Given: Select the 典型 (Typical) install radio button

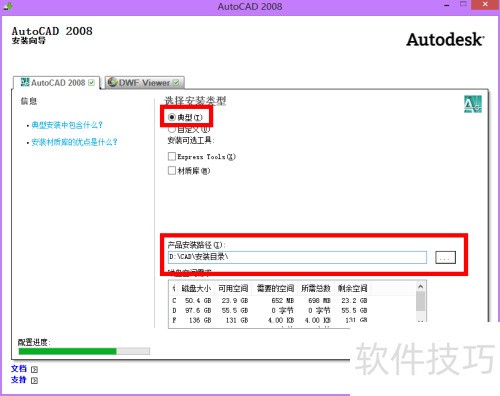Looking at the screenshot, I should coord(171,117).
